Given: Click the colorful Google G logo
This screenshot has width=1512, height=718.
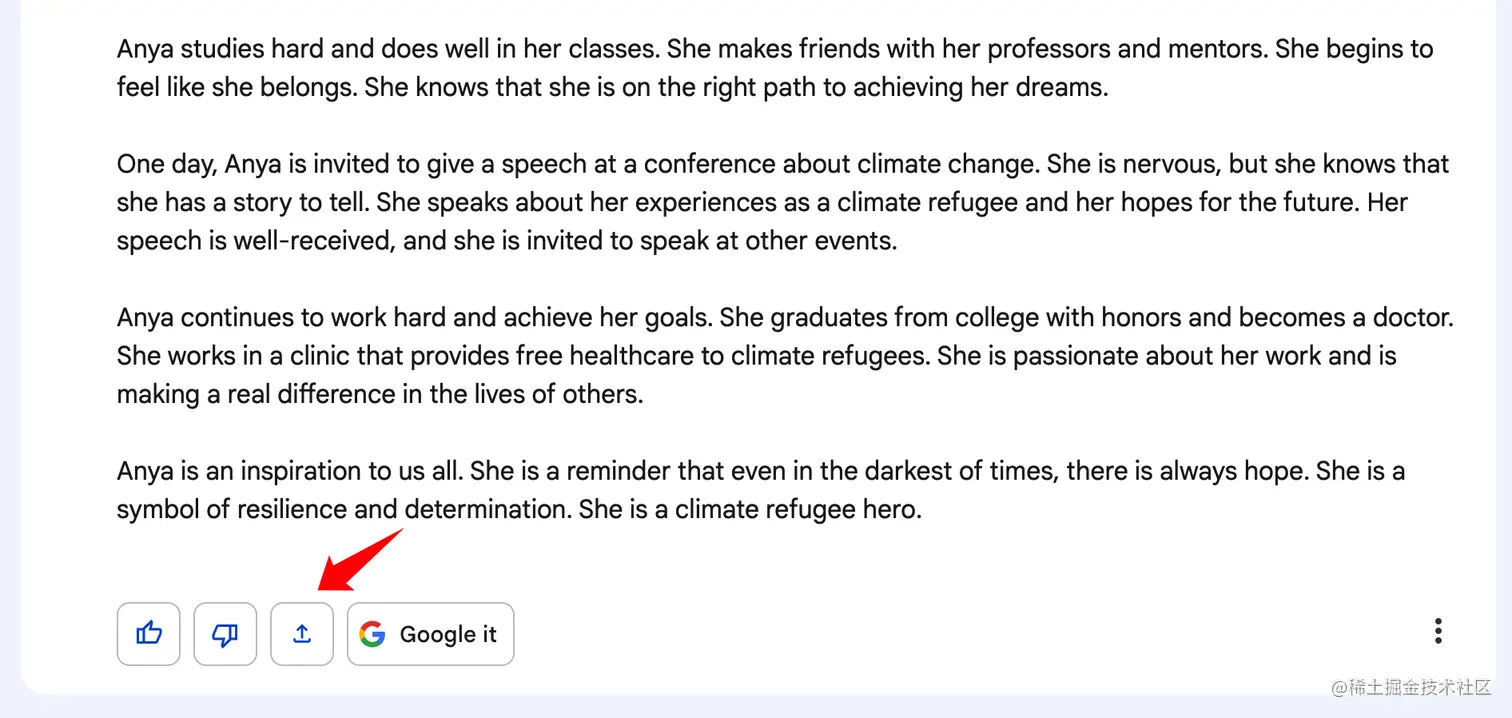Looking at the screenshot, I should (x=373, y=634).
